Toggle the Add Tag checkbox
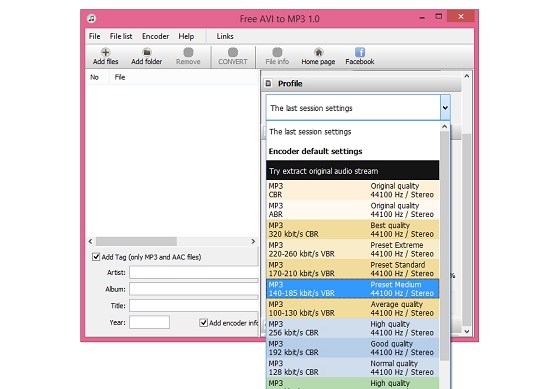This screenshot has width=550, height=389. [x=96, y=257]
